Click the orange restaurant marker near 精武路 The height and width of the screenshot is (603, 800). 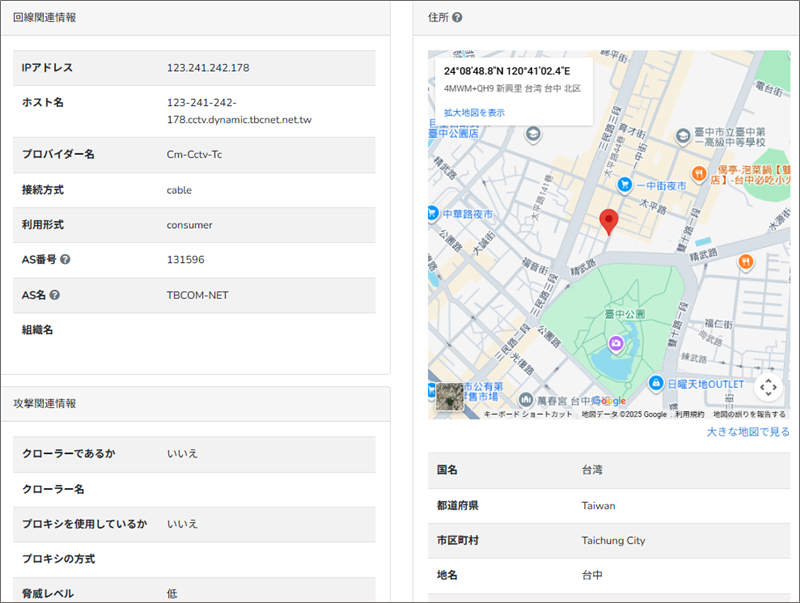click(745, 262)
